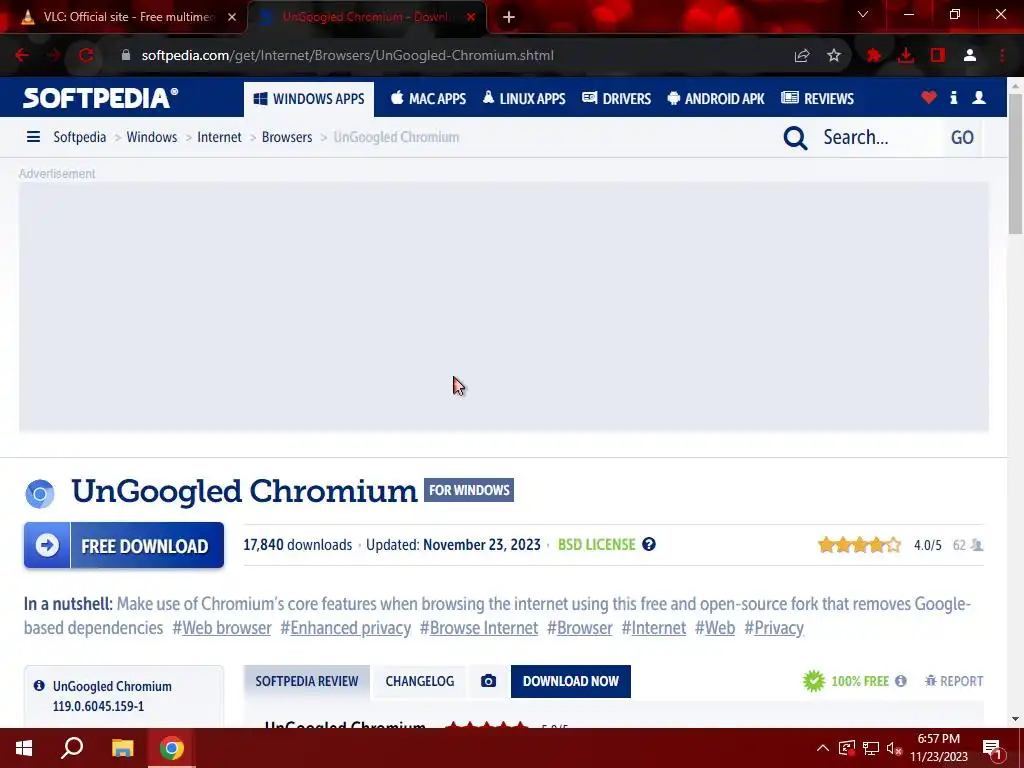Click the info icon next to 100% FREE
This screenshot has width=1024, height=768.
901,681
